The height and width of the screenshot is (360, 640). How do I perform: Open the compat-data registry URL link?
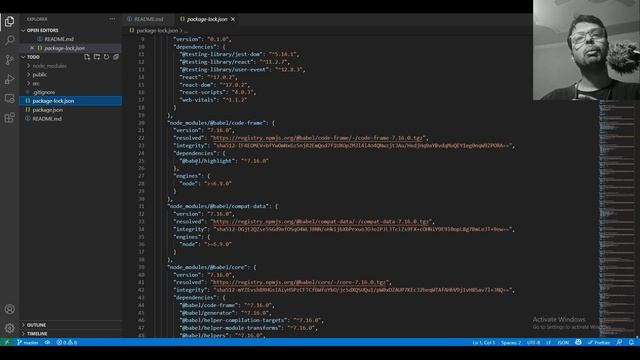[320, 222]
